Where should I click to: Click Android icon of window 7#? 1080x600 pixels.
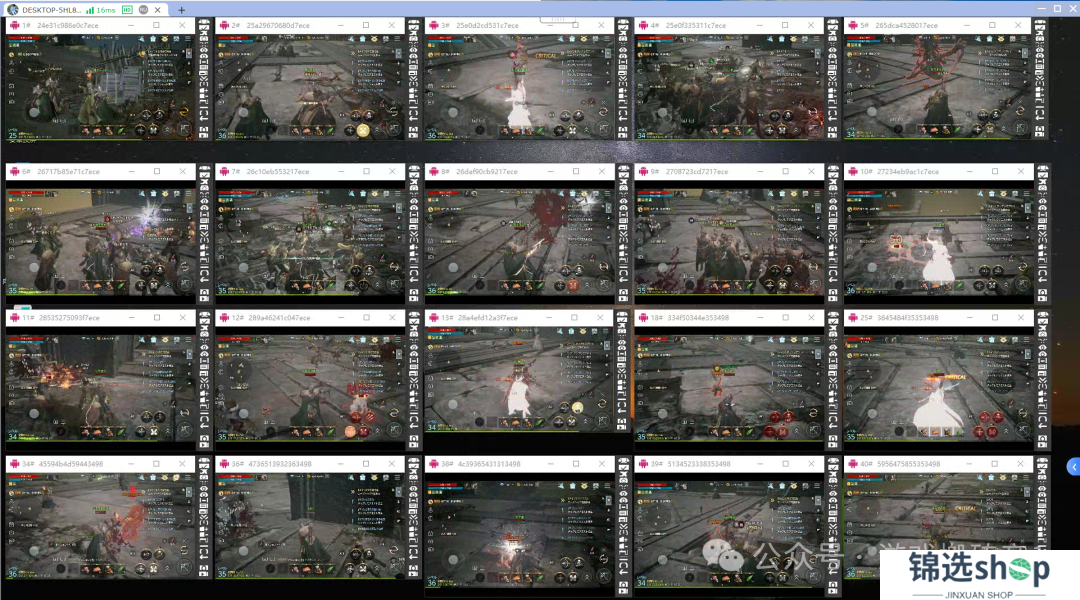pos(224,172)
